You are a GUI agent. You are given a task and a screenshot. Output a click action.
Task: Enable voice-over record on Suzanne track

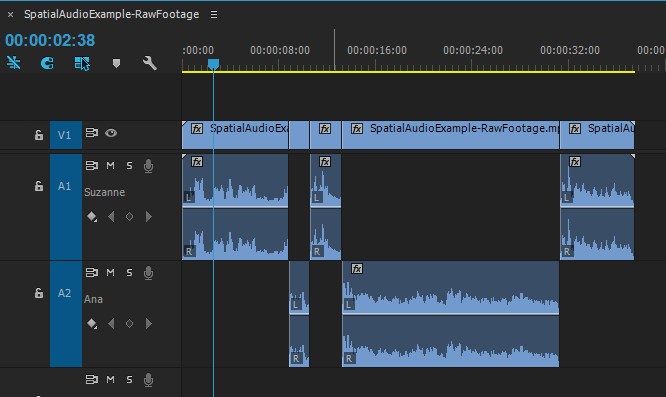tap(148, 166)
